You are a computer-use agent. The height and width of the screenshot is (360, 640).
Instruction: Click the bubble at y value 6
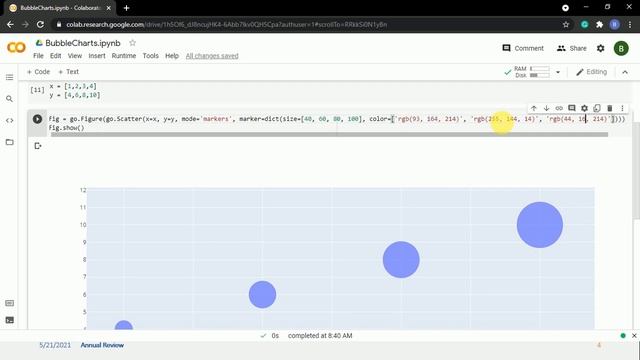[262, 294]
